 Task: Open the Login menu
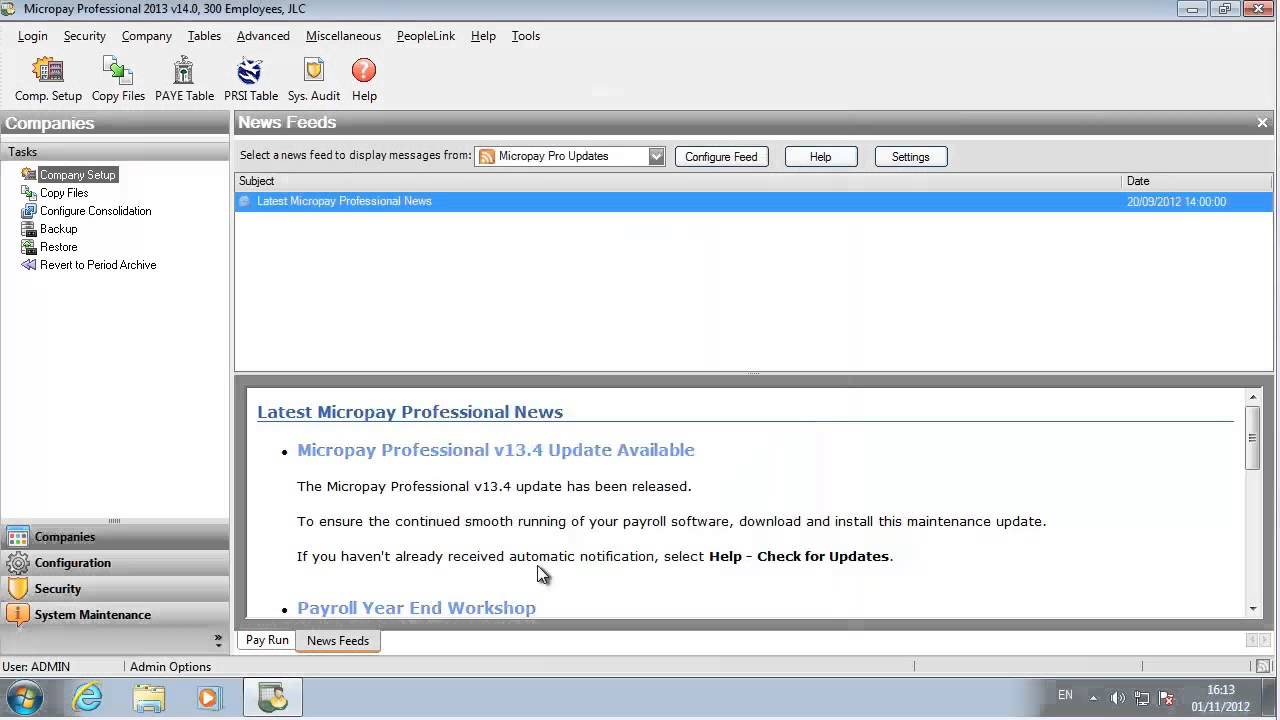[x=32, y=36]
